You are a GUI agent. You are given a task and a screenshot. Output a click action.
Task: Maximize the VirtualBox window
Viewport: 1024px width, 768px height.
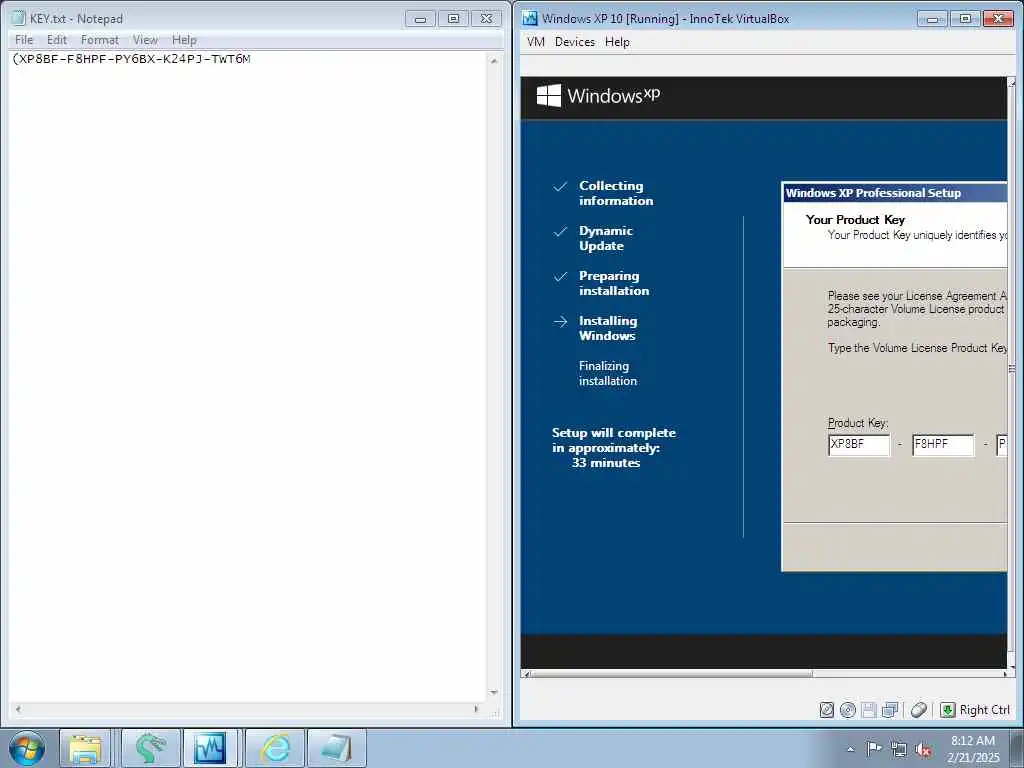click(965, 18)
